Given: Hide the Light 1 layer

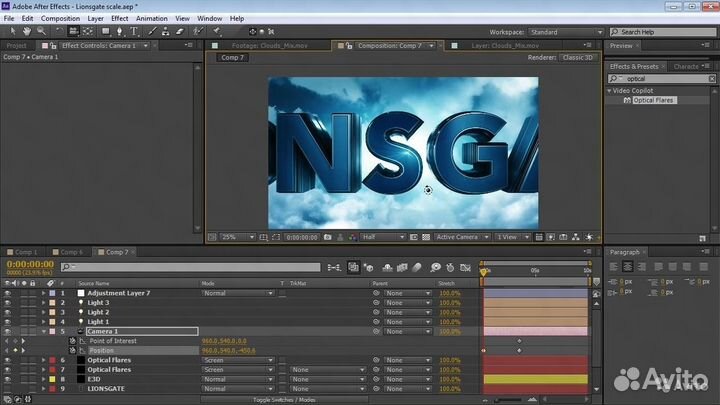Looking at the screenshot, I should pyautogui.click(x=7, y=322).
